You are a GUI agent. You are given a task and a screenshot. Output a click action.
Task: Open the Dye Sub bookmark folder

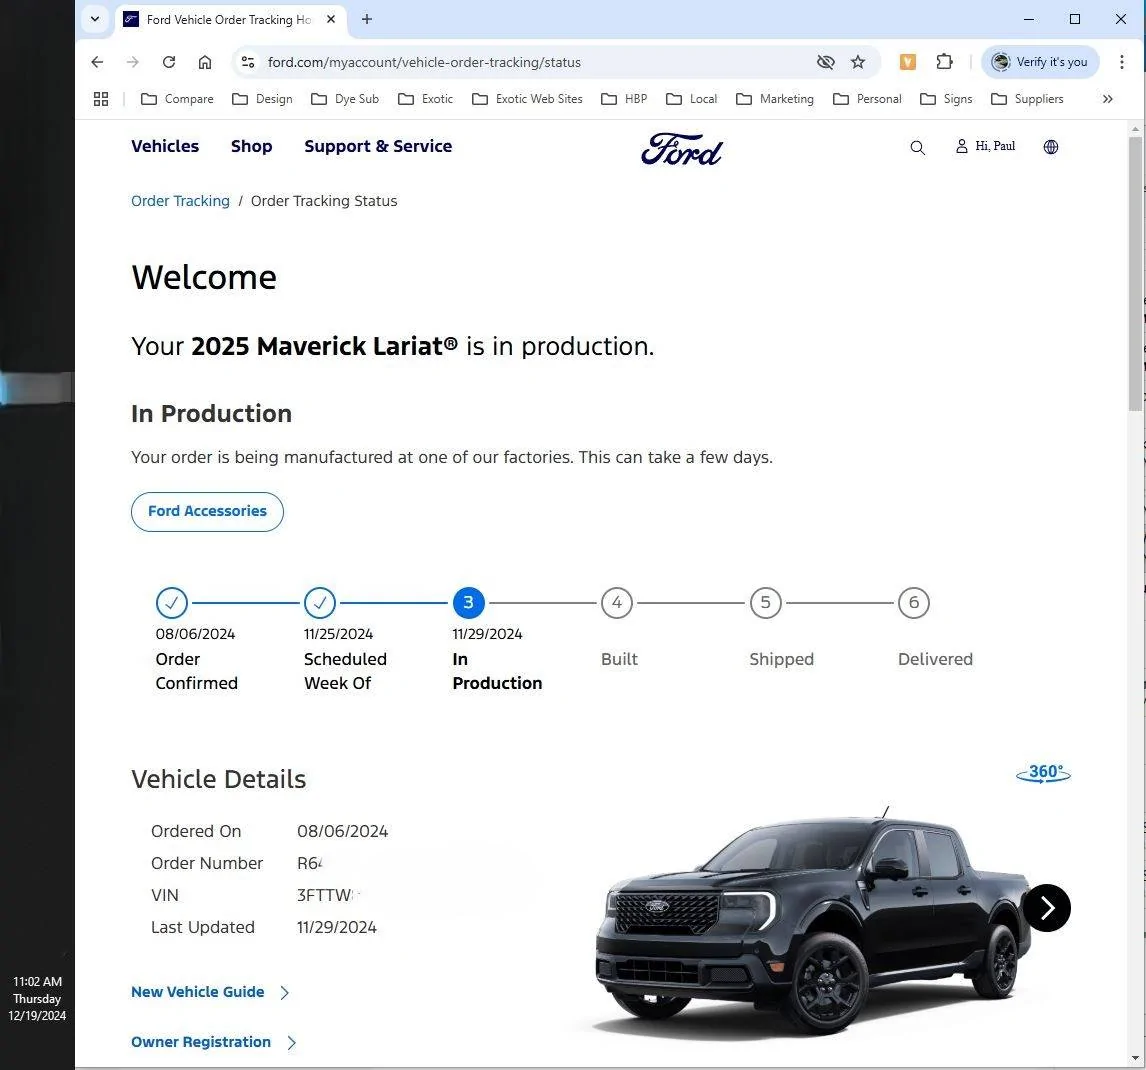tap(345, 99)
